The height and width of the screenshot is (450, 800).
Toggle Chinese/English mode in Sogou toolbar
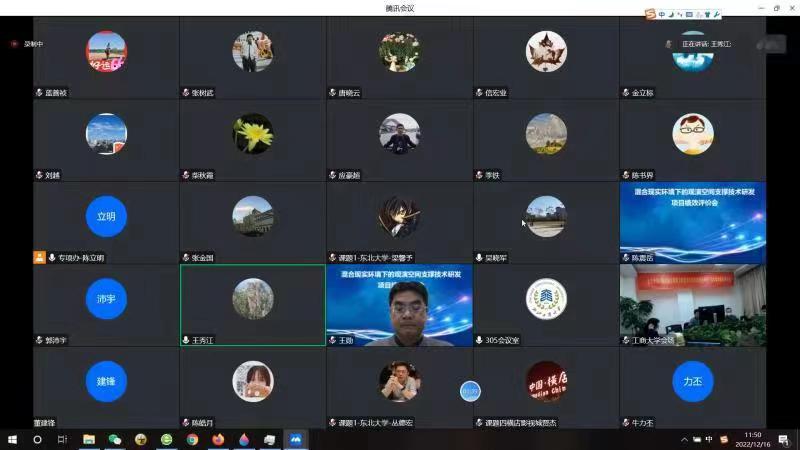[663, 14]
